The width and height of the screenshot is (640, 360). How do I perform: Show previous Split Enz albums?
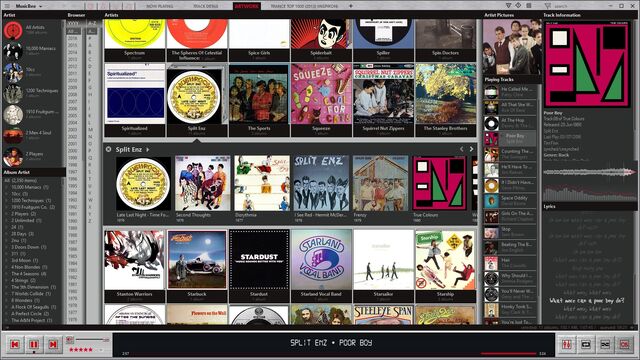(x=462, y=149)
